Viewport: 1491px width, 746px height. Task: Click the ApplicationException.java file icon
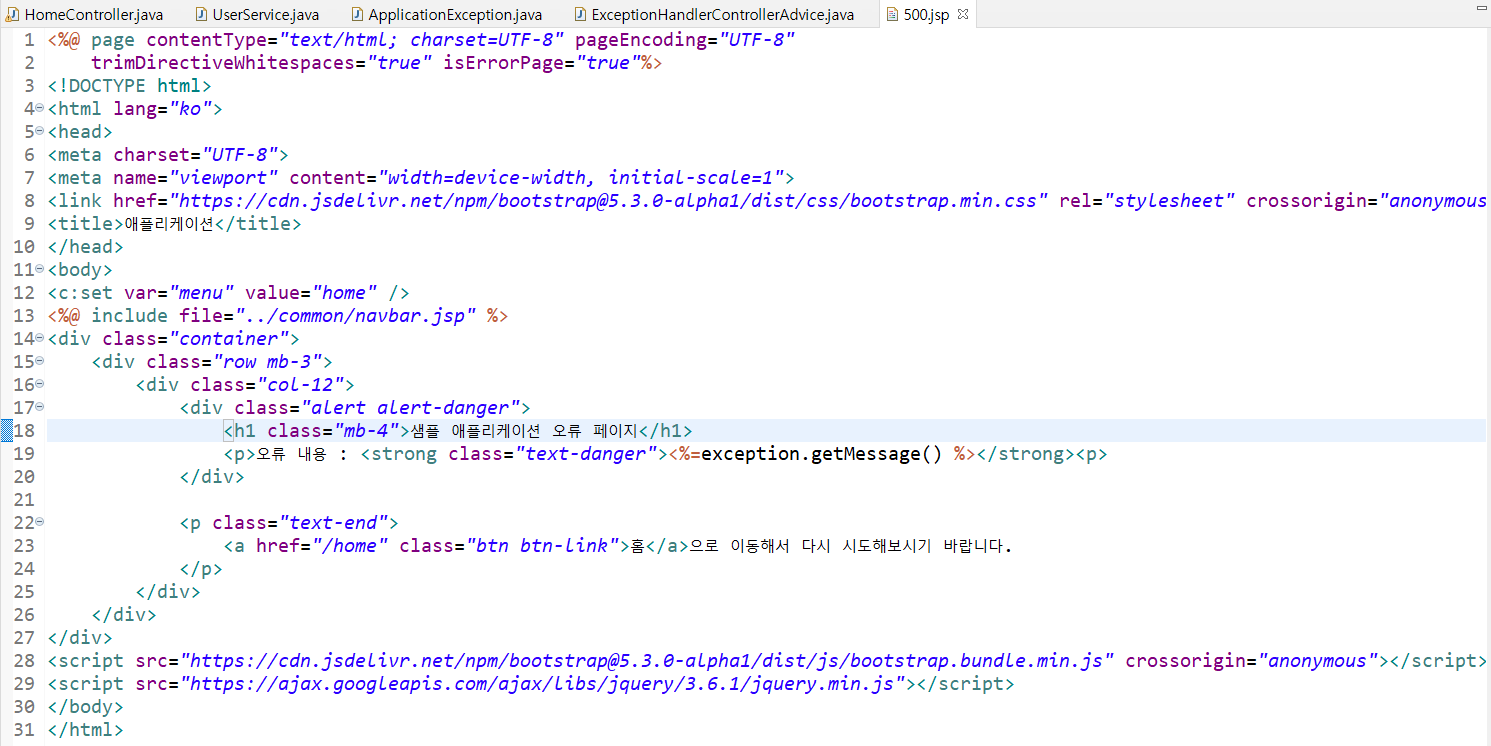pyautogui.click(x=357, y=15)
